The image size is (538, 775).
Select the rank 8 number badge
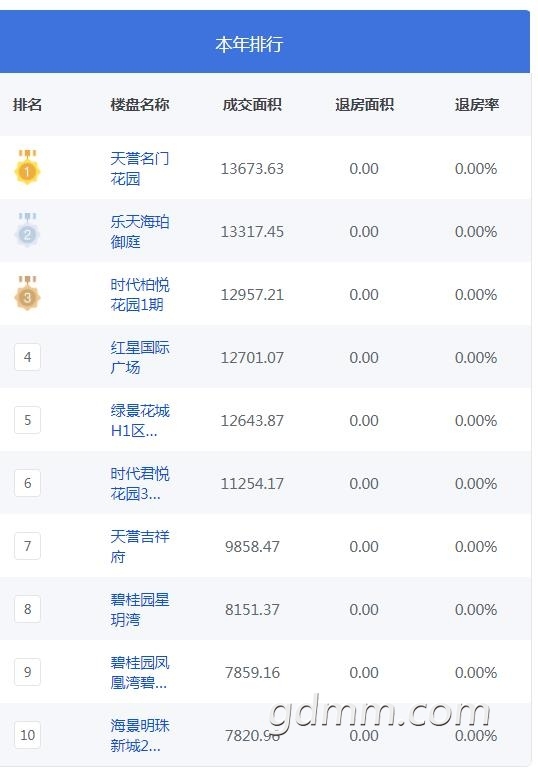[x=27, y=609]
